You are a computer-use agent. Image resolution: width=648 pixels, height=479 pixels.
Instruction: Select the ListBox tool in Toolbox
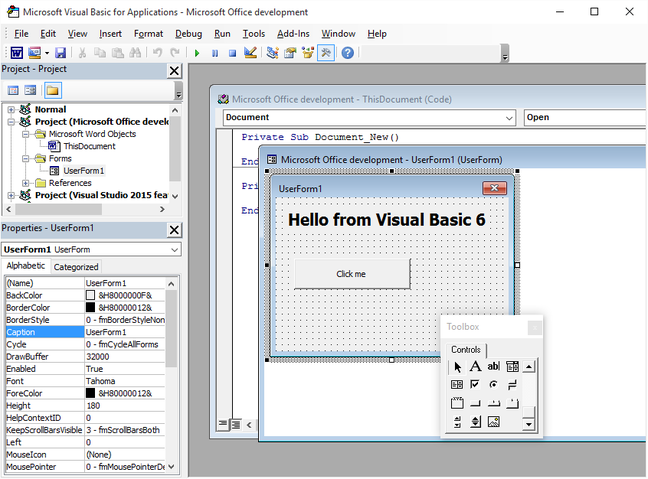pyautogui.click(x=457, y=385)
